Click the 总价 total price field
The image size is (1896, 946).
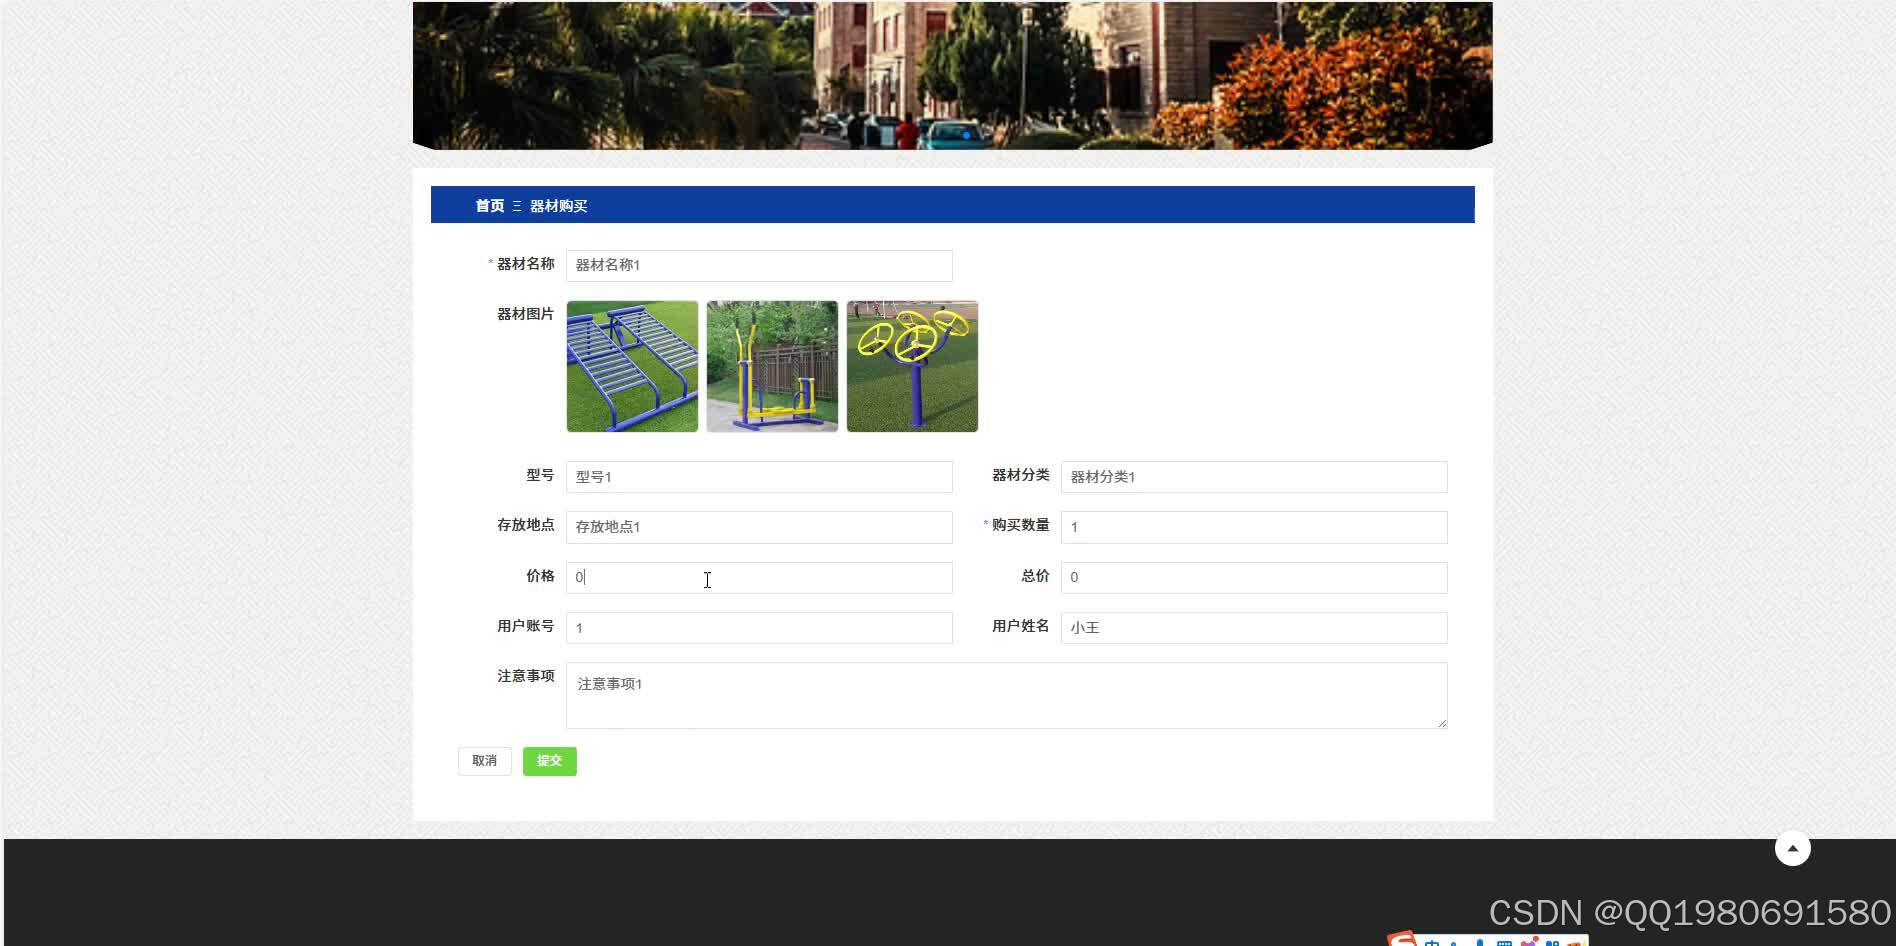point(1253,577)
